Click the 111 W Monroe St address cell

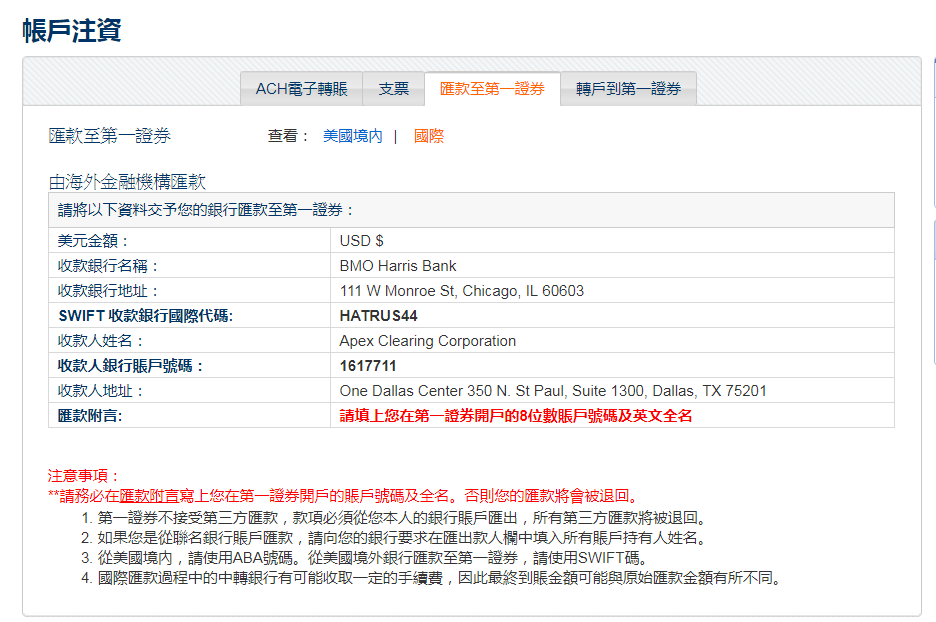point(612,291)
